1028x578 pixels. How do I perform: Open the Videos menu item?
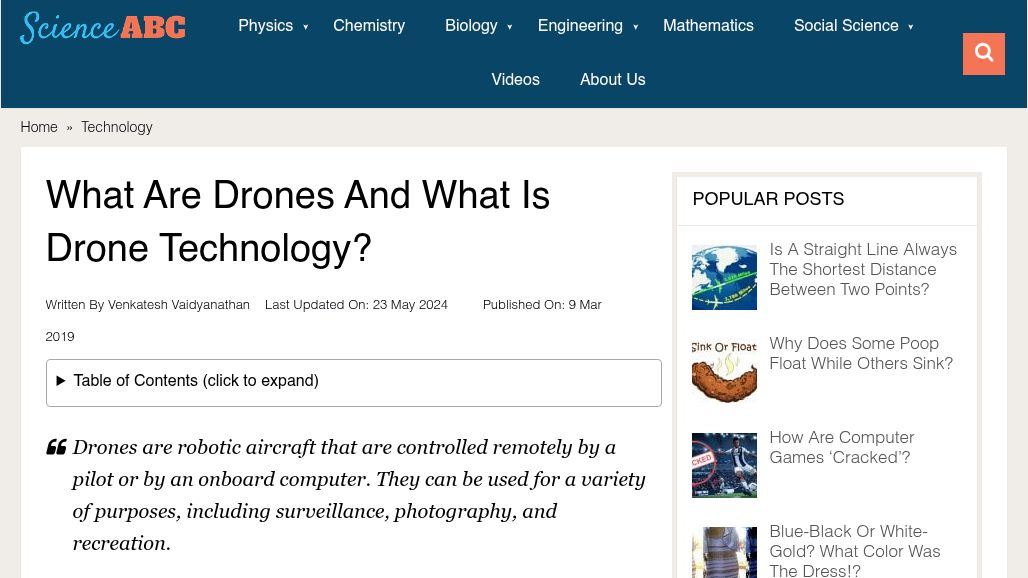pos(515,80)
